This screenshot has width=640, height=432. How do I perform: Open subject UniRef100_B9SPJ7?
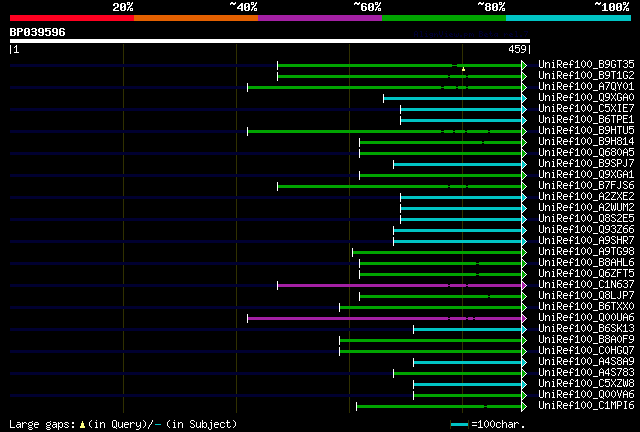[x=586, y=163]
